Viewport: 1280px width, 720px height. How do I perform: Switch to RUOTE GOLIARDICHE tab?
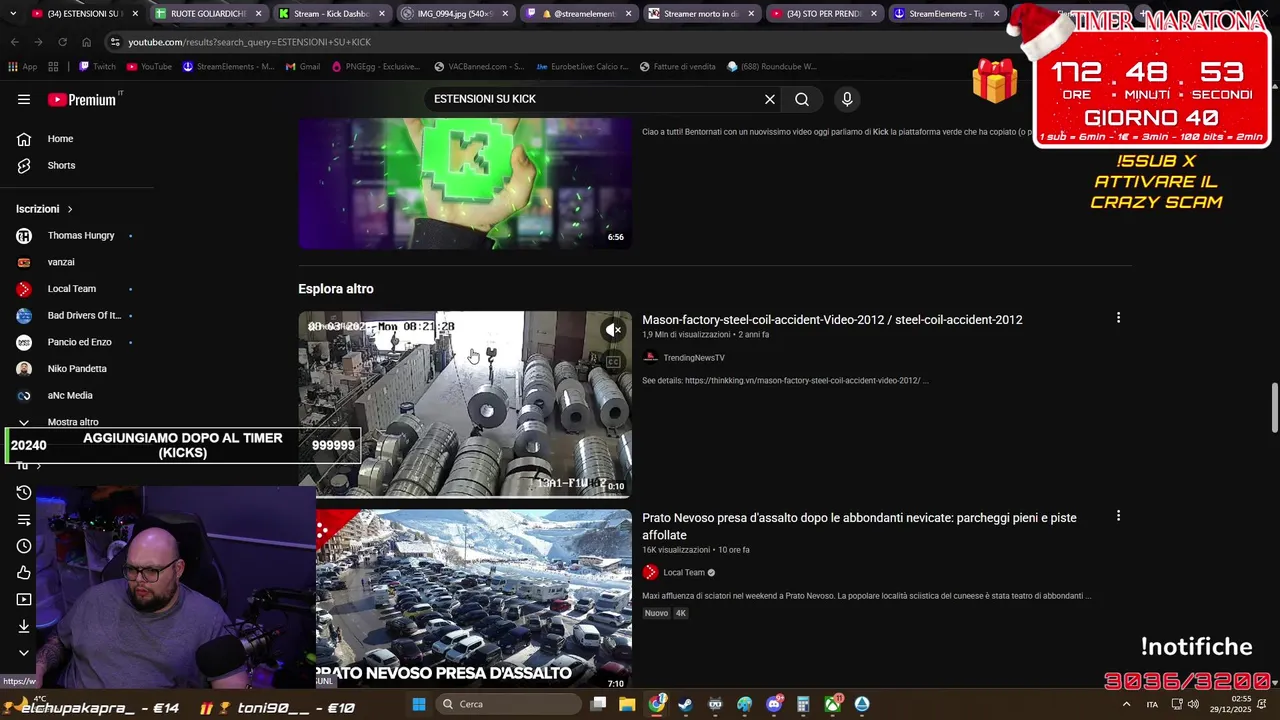(x=209, y=14)
